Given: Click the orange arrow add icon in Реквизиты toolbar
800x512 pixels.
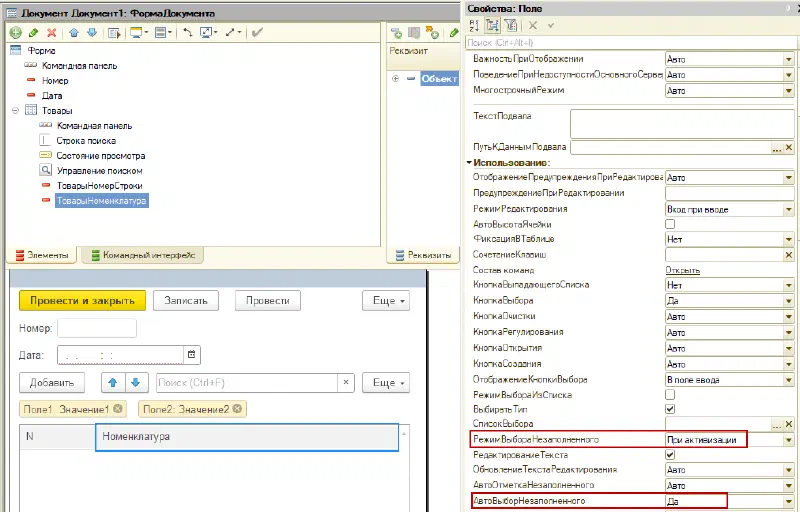Looking at the screenshot, I should click(x=432, y=33).
